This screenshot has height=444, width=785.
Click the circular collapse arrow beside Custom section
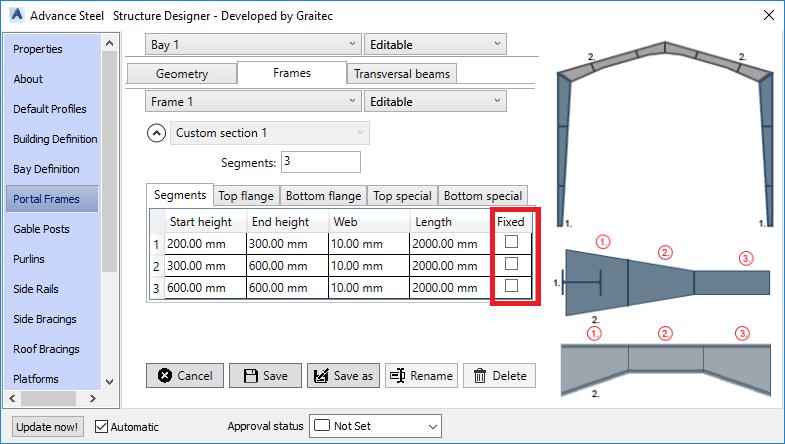point(156,133)
